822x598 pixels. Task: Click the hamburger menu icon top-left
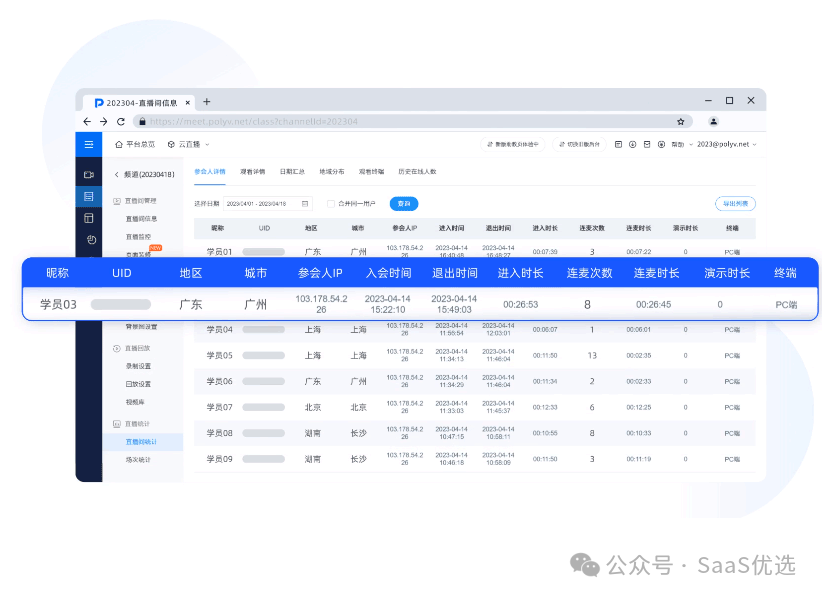click(88, 143)
